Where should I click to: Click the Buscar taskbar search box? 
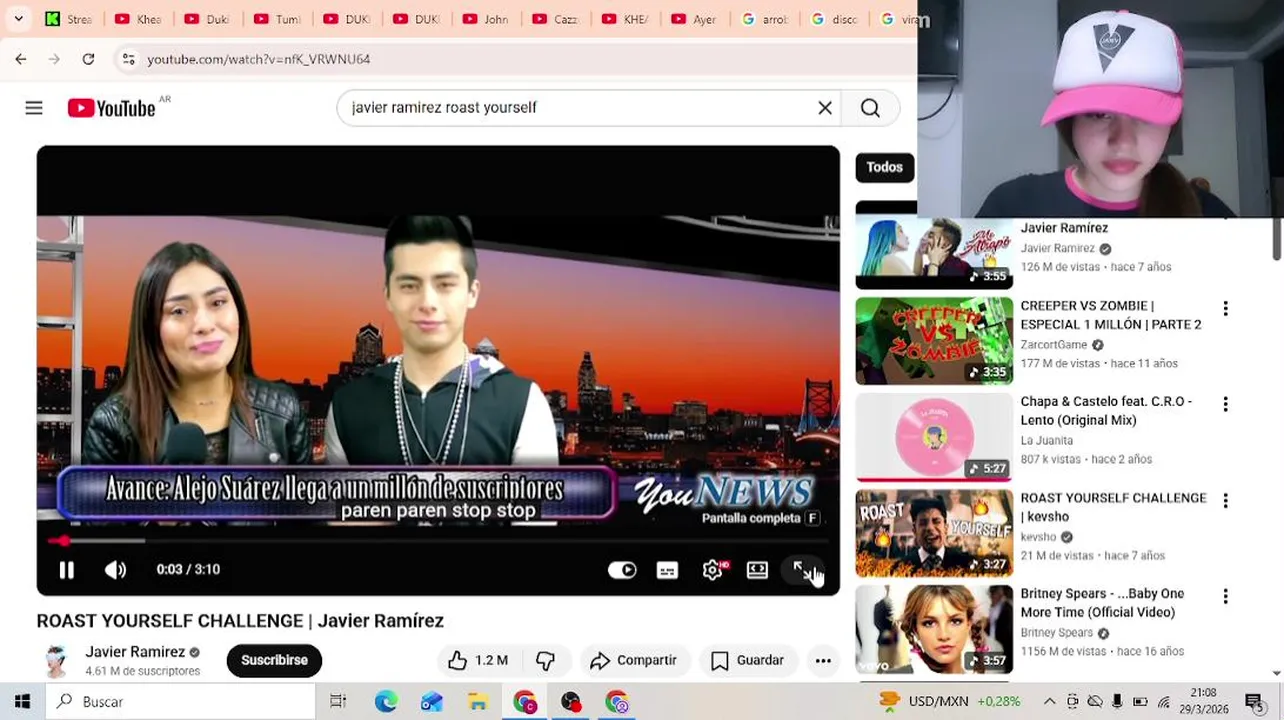[180, 701]
